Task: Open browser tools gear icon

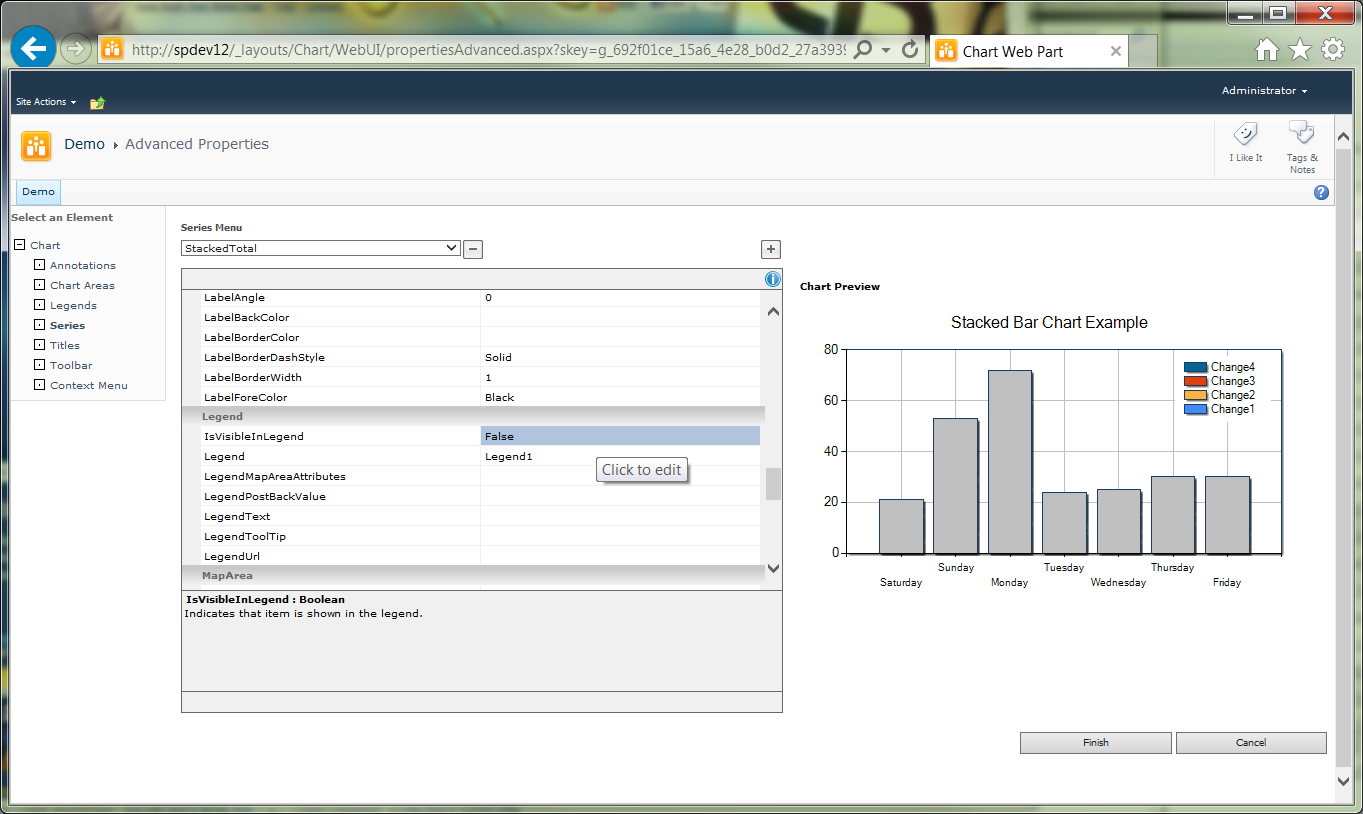Action: 1333,50
